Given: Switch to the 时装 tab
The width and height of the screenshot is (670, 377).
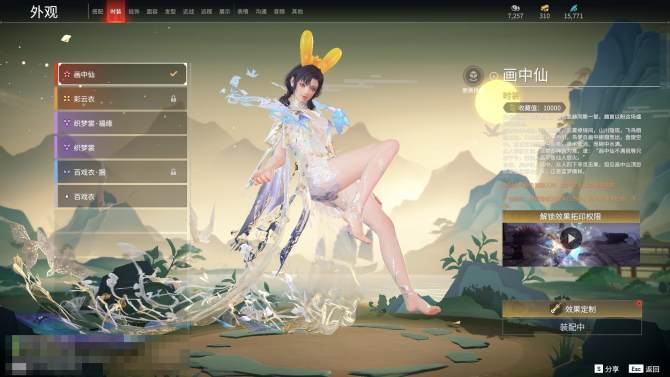Looking at the screenshot, I should (x=115, y=12).
